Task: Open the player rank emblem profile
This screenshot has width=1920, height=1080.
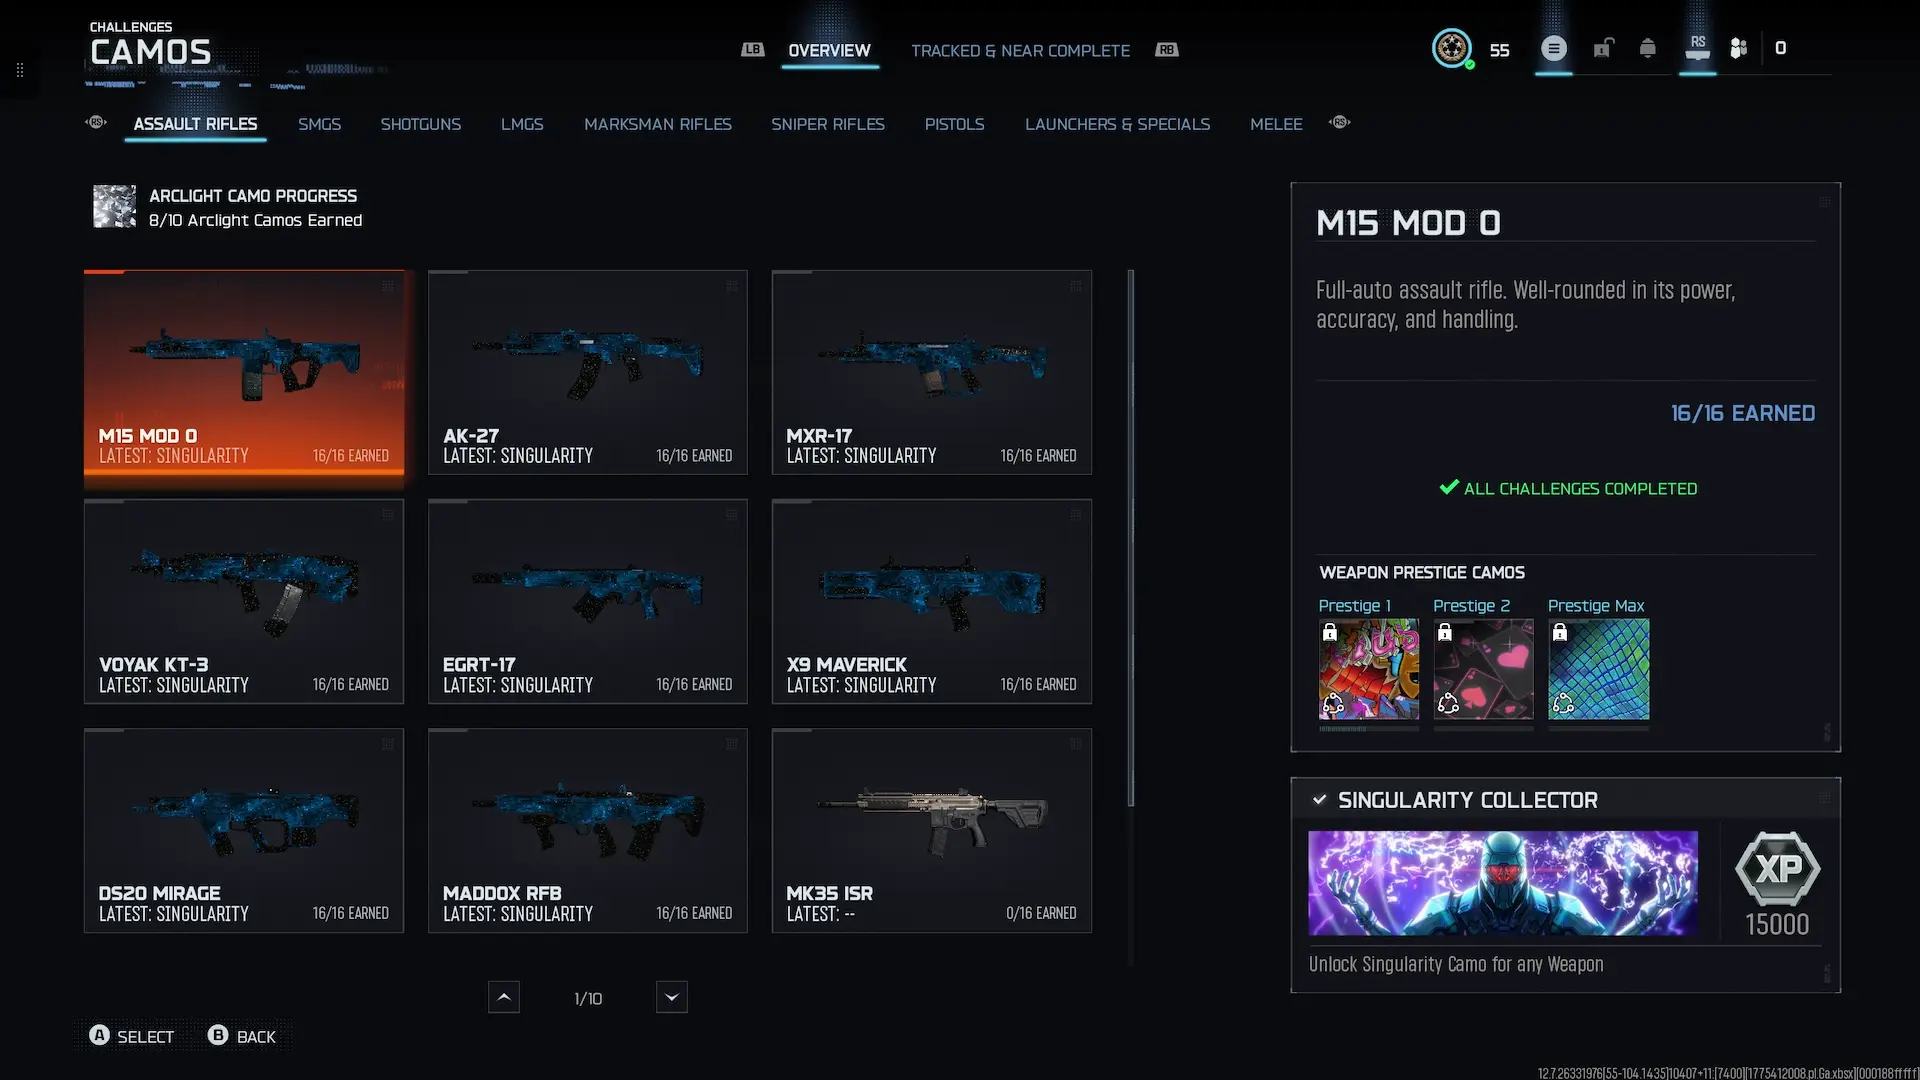Action: (1452, 48)
